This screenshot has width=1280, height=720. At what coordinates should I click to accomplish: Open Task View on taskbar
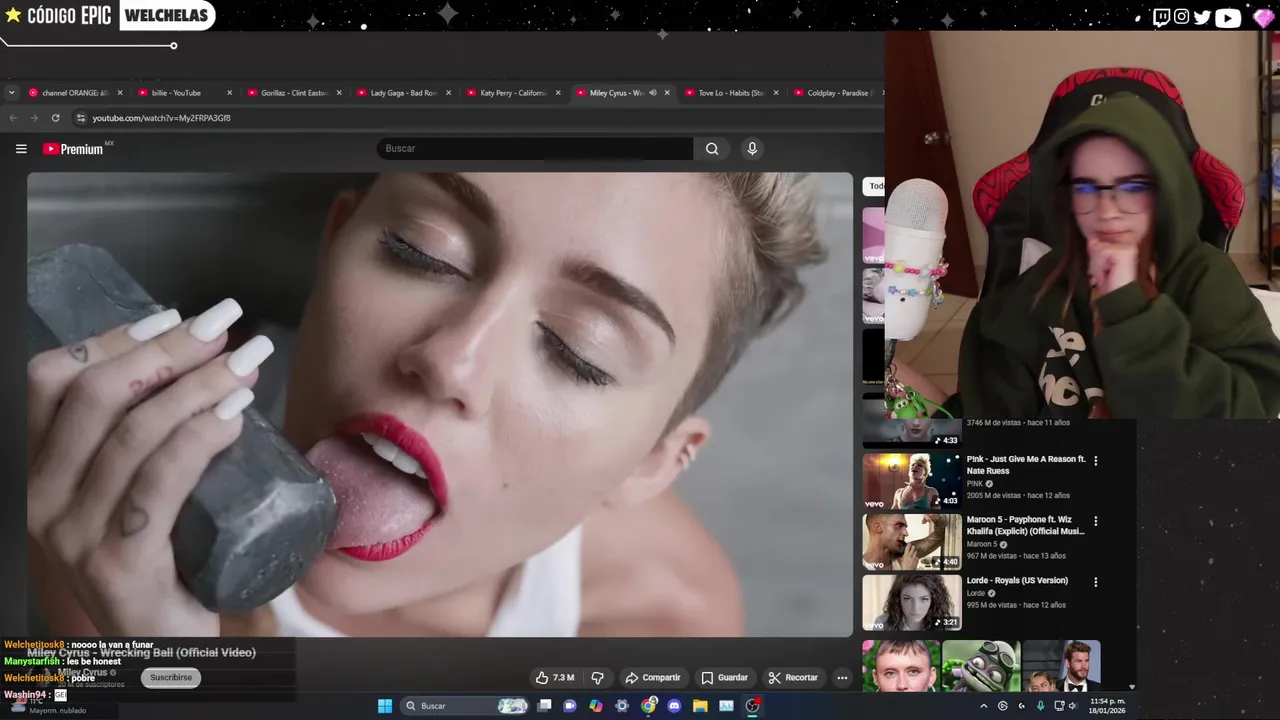click(x=544, y=706)
